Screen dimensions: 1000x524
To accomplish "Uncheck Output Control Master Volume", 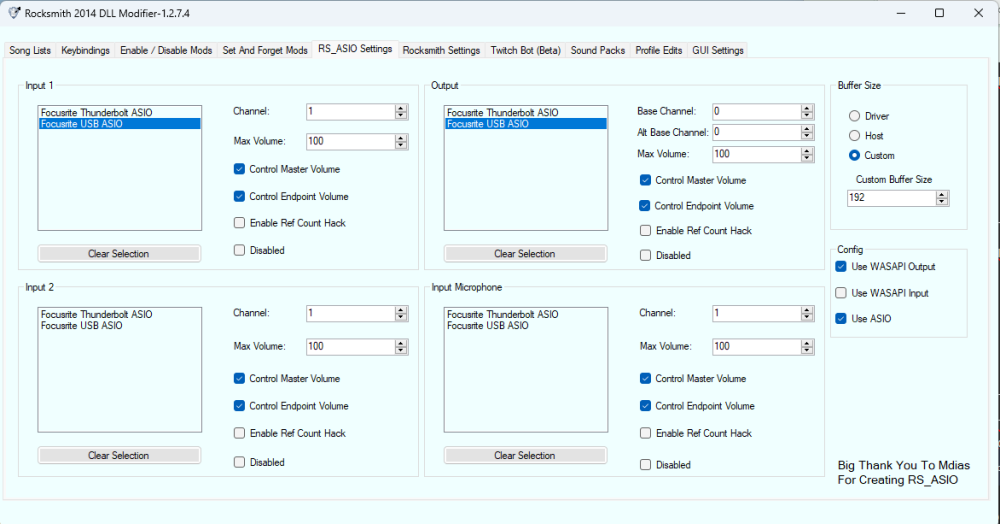I will (x=646, y=180).
